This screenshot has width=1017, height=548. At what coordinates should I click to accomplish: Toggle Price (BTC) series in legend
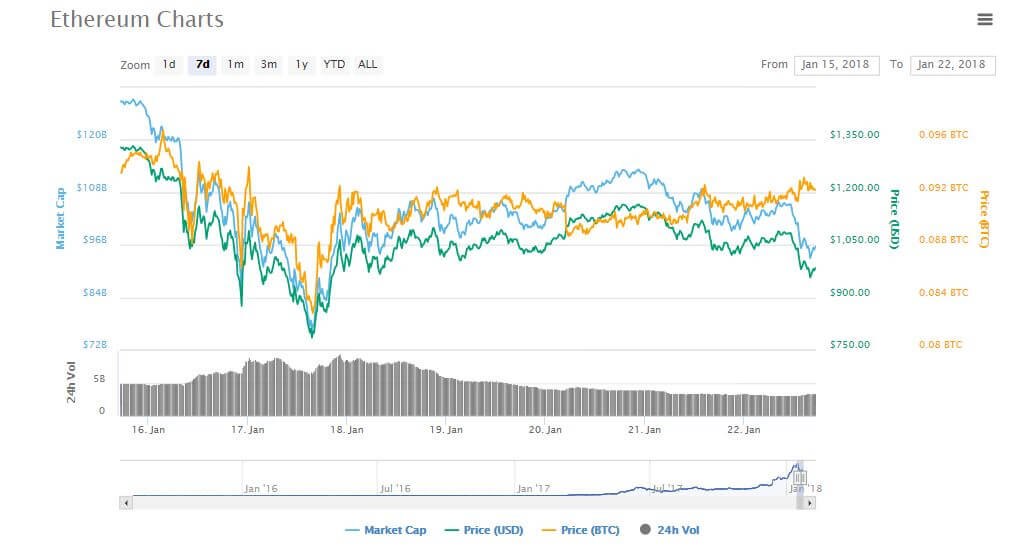coord(580,530)
